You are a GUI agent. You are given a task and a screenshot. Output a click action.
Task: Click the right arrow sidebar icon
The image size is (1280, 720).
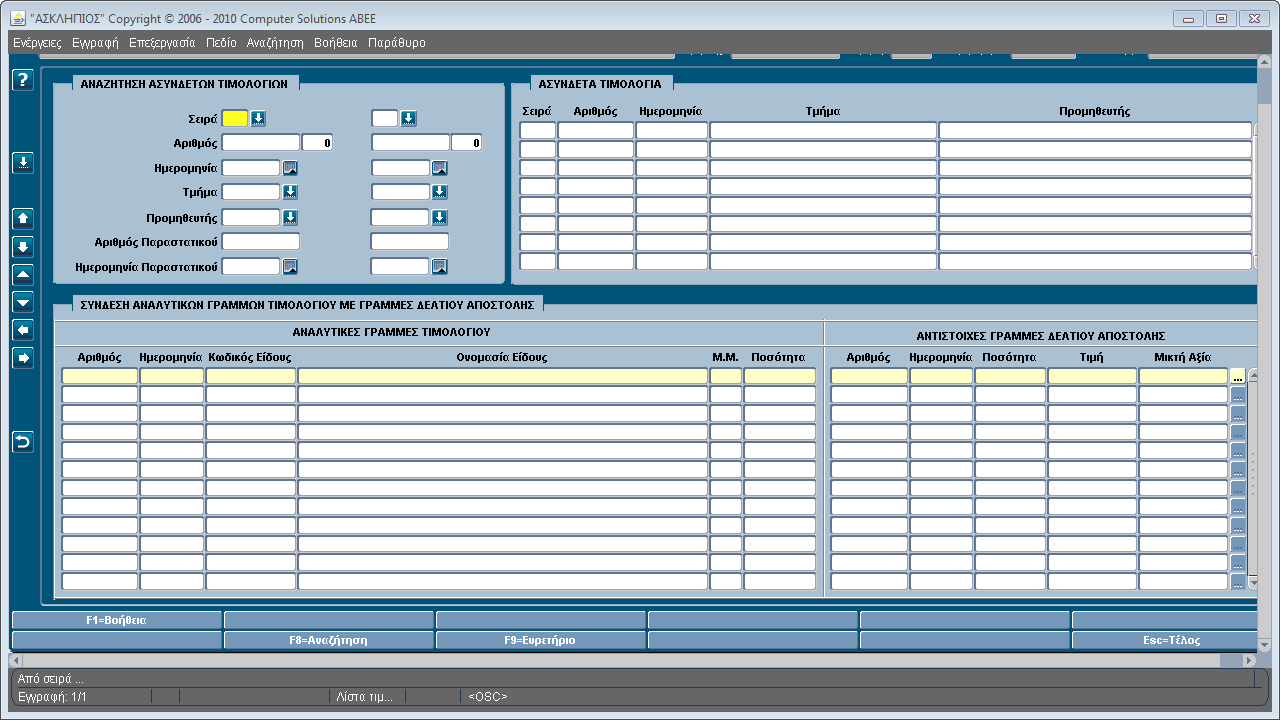[23, 358]
